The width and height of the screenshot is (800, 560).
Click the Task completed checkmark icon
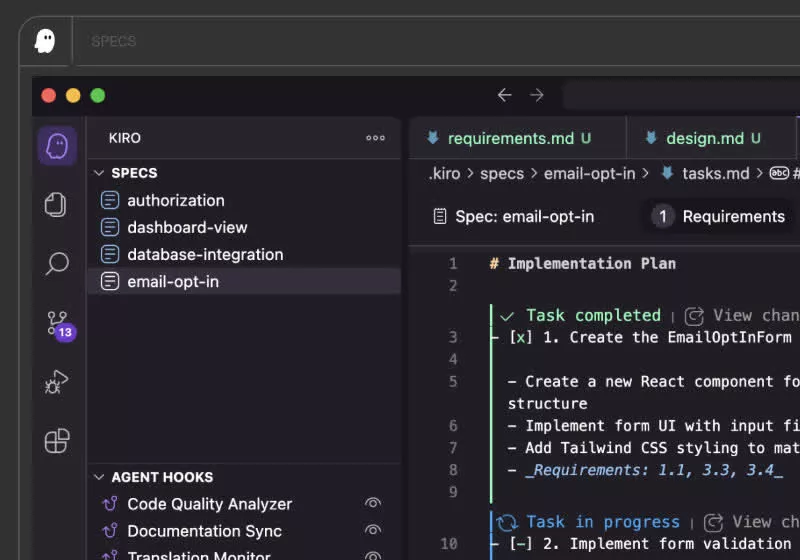[507, 317]
